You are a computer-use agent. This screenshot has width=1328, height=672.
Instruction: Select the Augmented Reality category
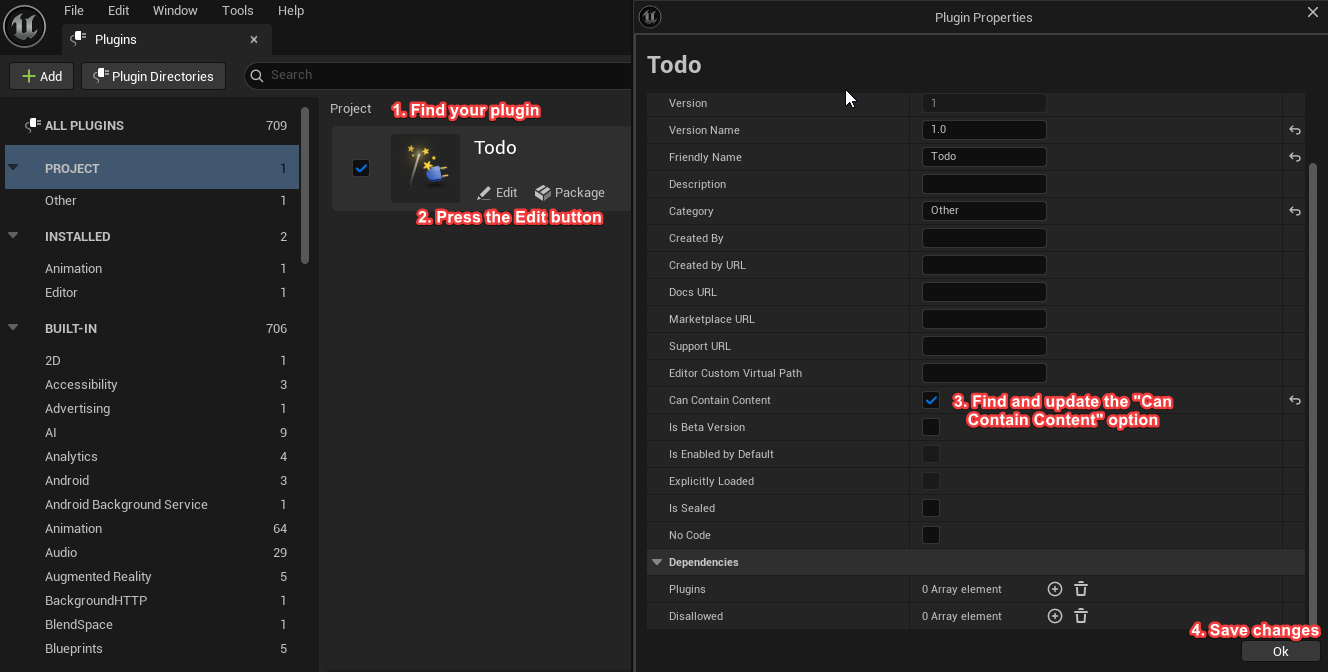click(152, 577)
